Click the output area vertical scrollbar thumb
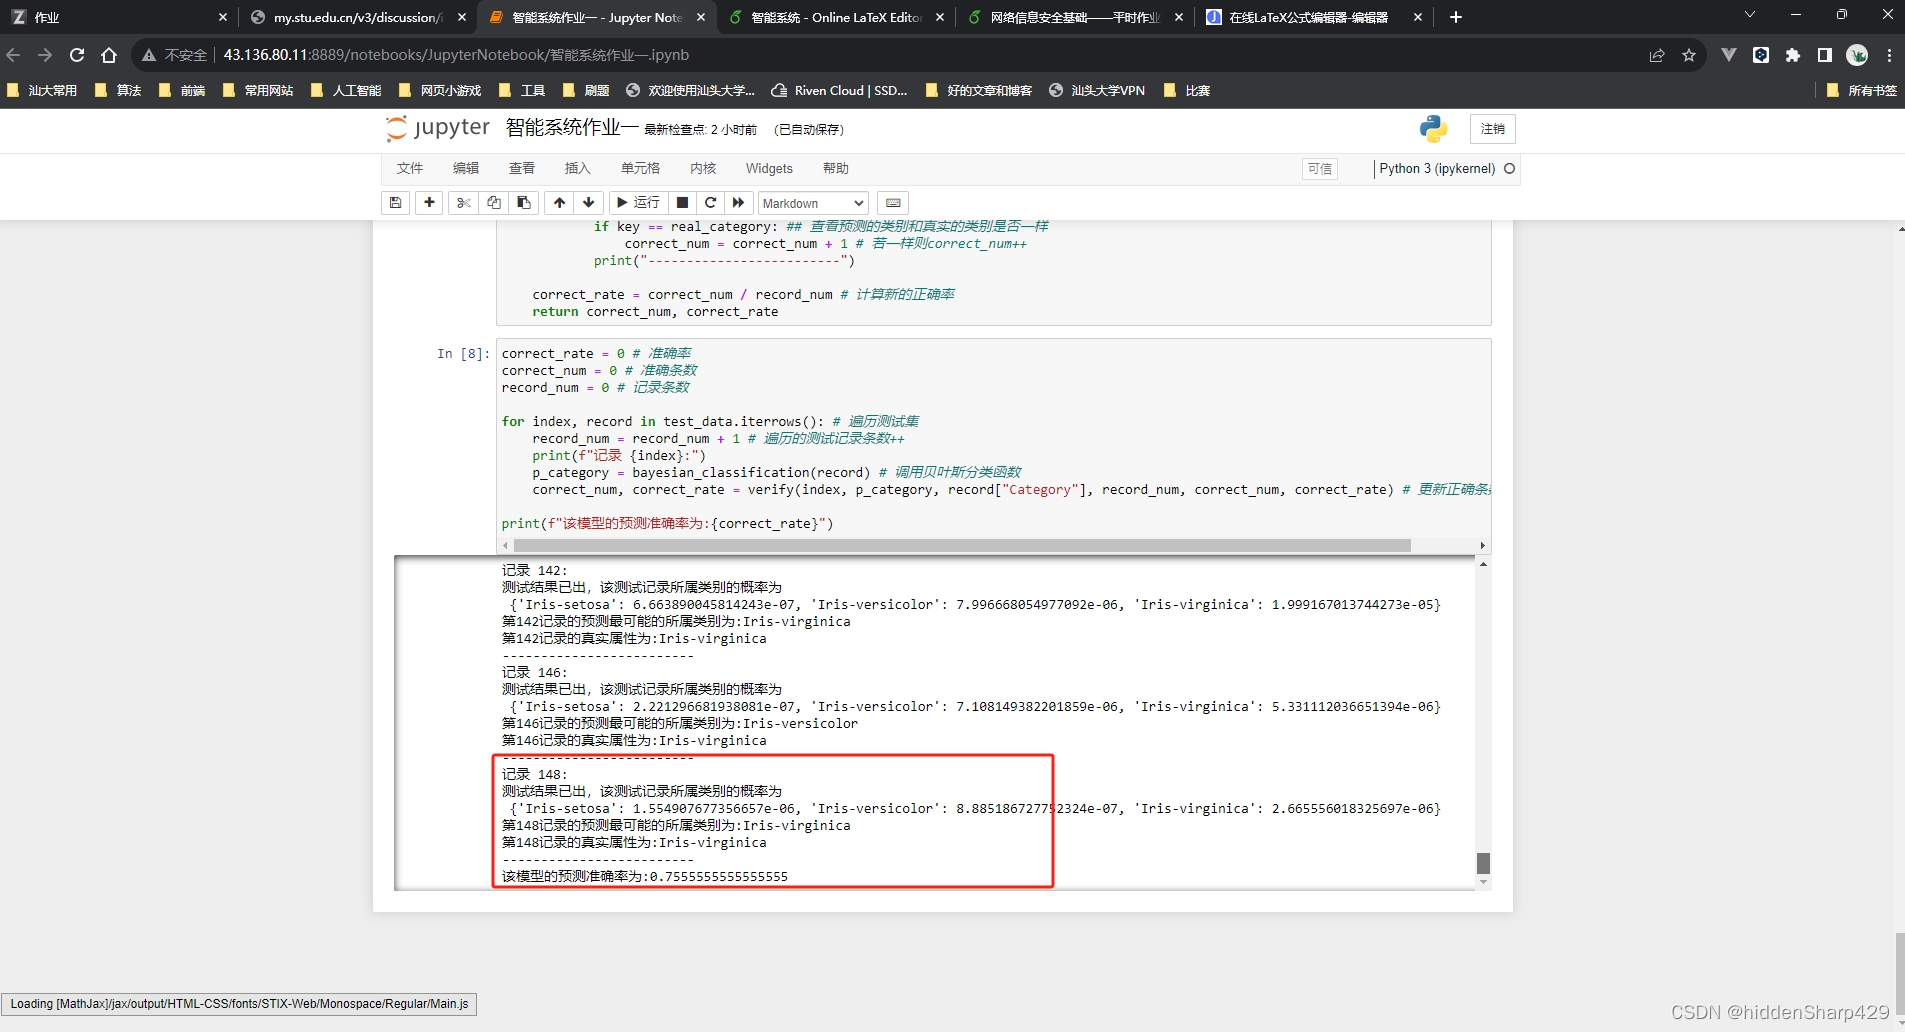The width and height of the screenshot is (1905, 1032). pos(1483,863)
